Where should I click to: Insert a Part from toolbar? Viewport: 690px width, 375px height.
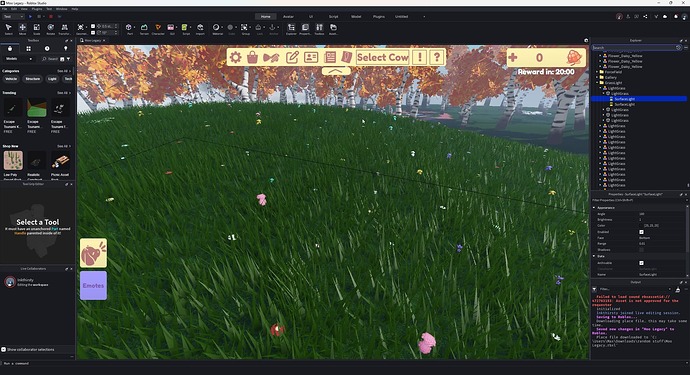(x=129, y=29)
